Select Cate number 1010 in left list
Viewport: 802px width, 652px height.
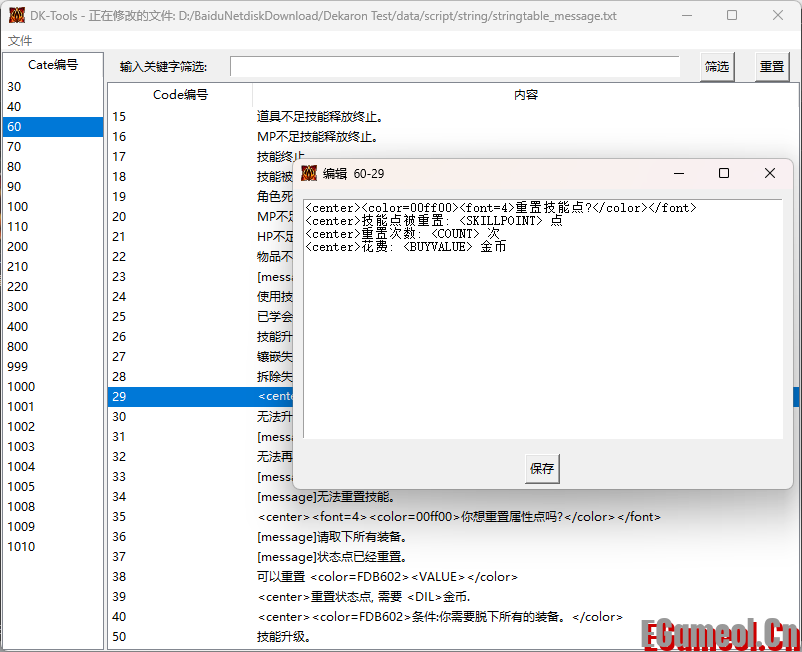pos(21,547)
